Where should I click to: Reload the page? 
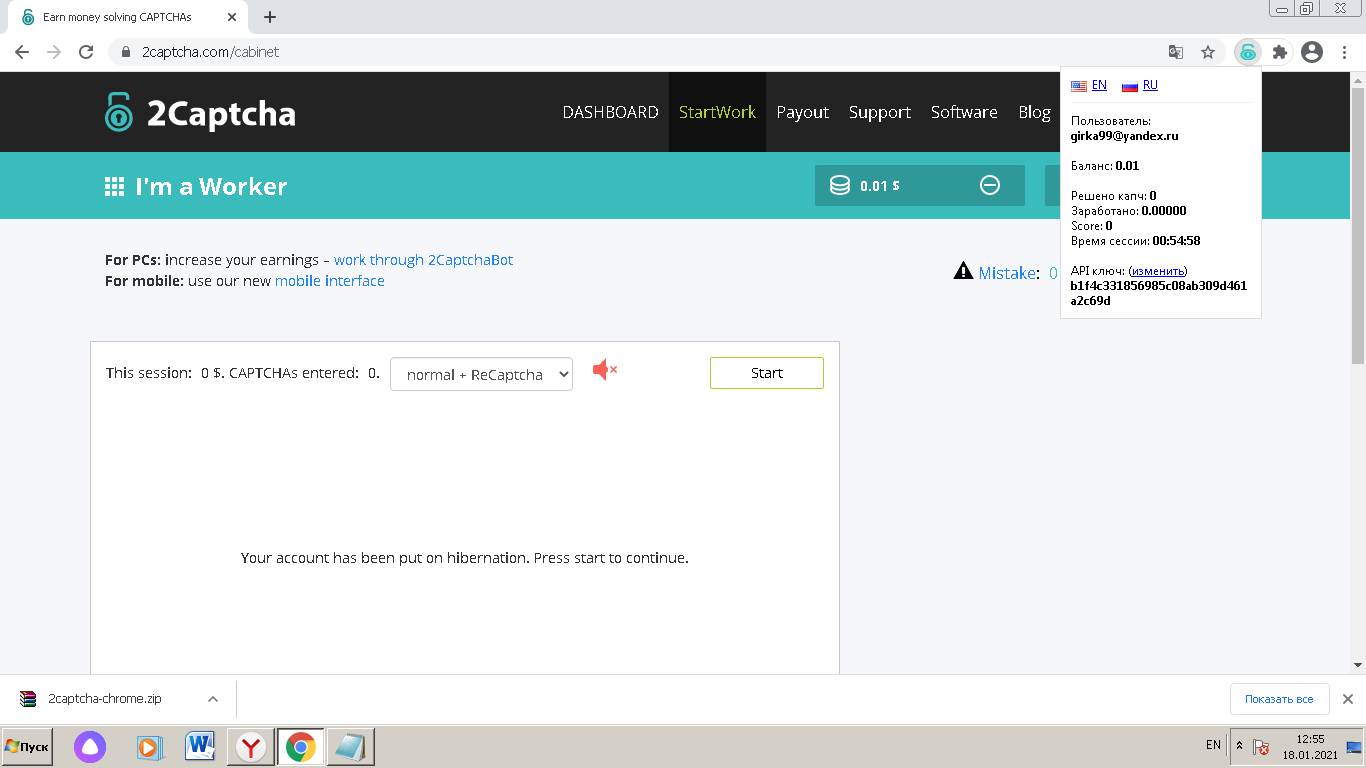coord(86,52)
